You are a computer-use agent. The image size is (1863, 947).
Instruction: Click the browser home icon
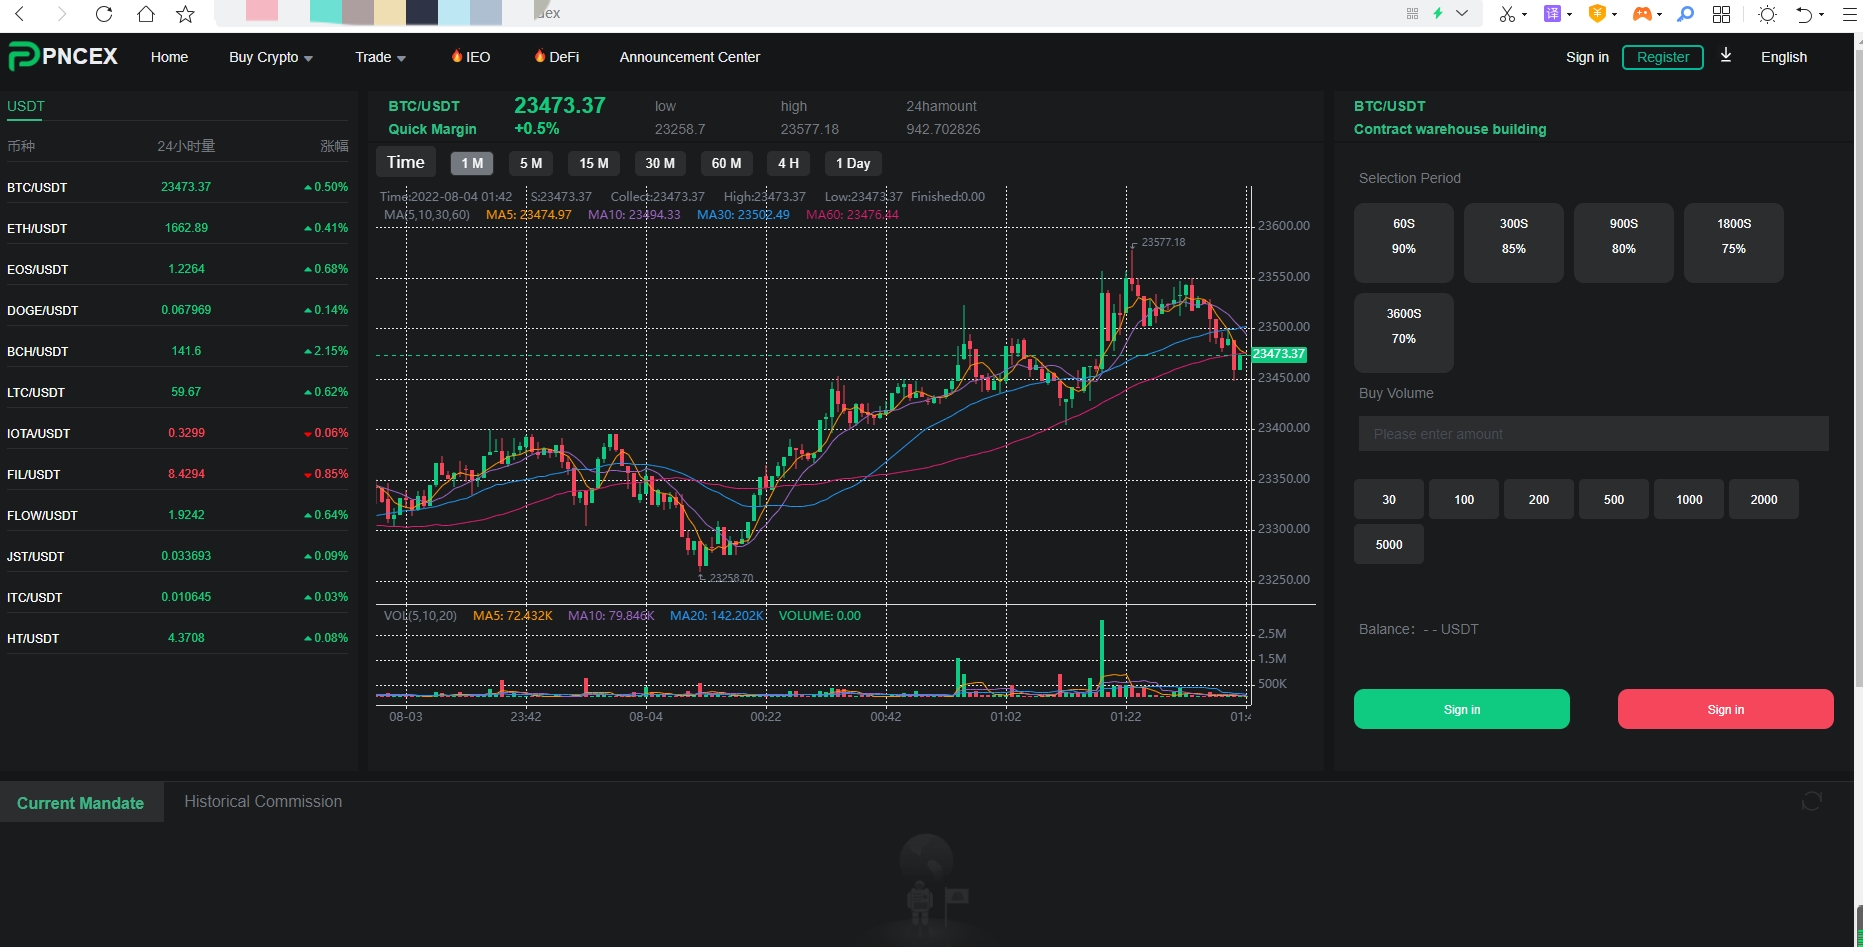145,14
